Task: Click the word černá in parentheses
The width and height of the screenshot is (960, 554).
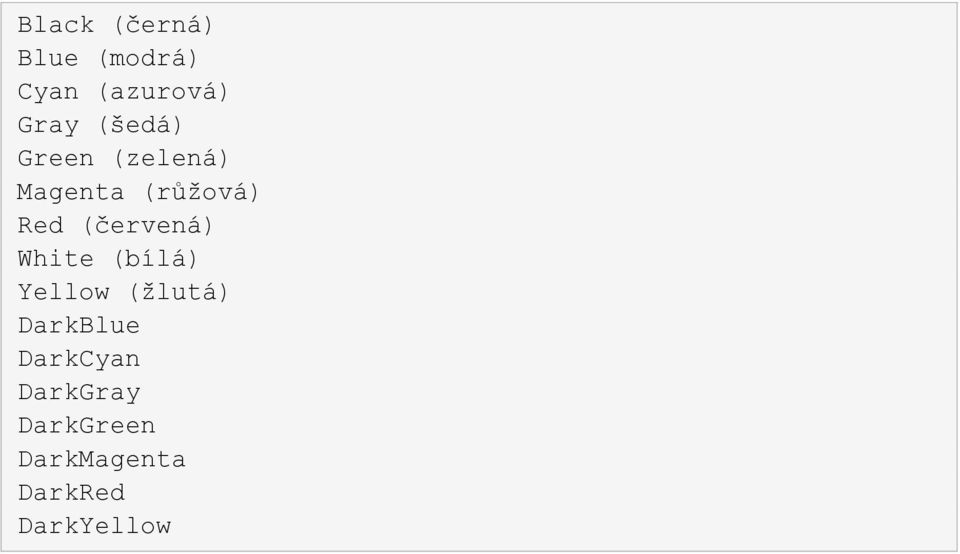Action: click(163, 25)
